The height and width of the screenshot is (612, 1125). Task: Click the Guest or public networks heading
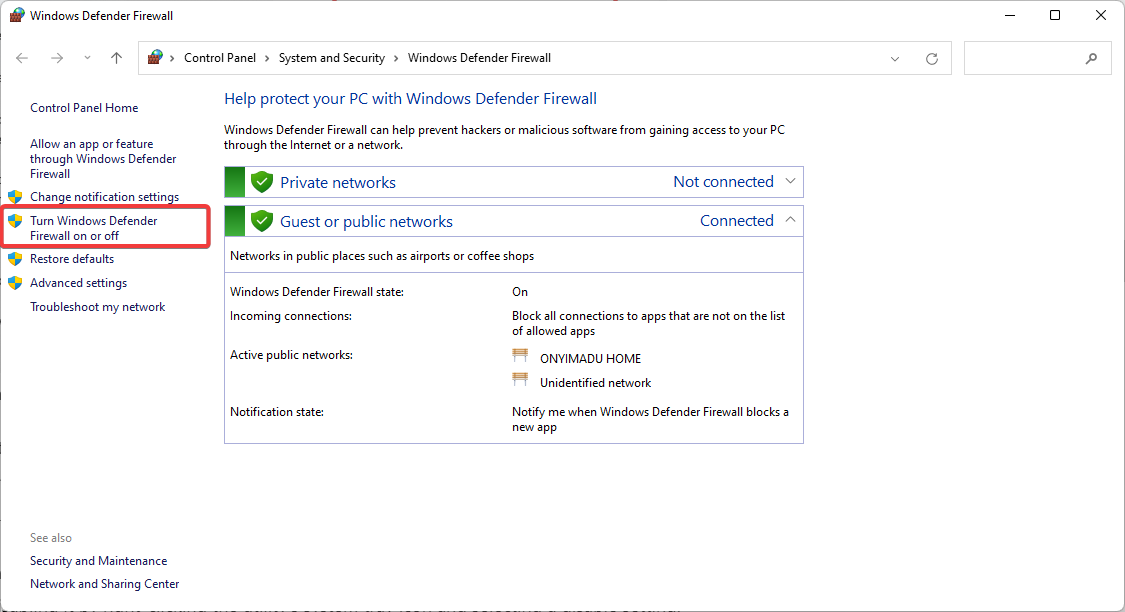[x=366, y=222]
